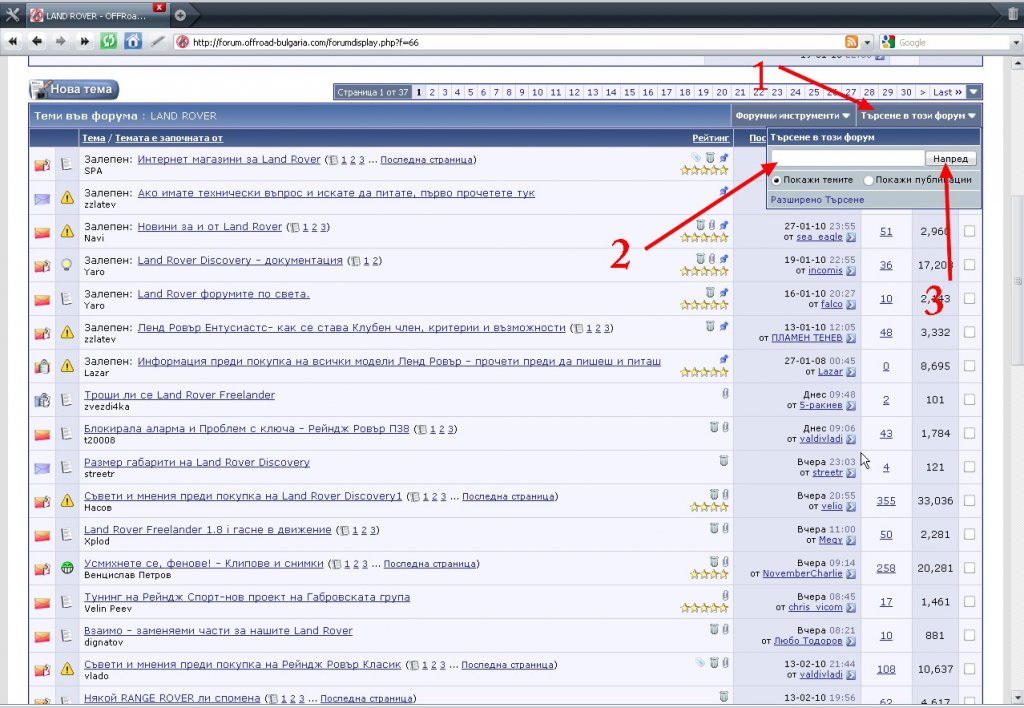Open the 'Разширено Търсене' advanced search link
This screenshot has width=1024, height=708.
click(x=816, y=200)
